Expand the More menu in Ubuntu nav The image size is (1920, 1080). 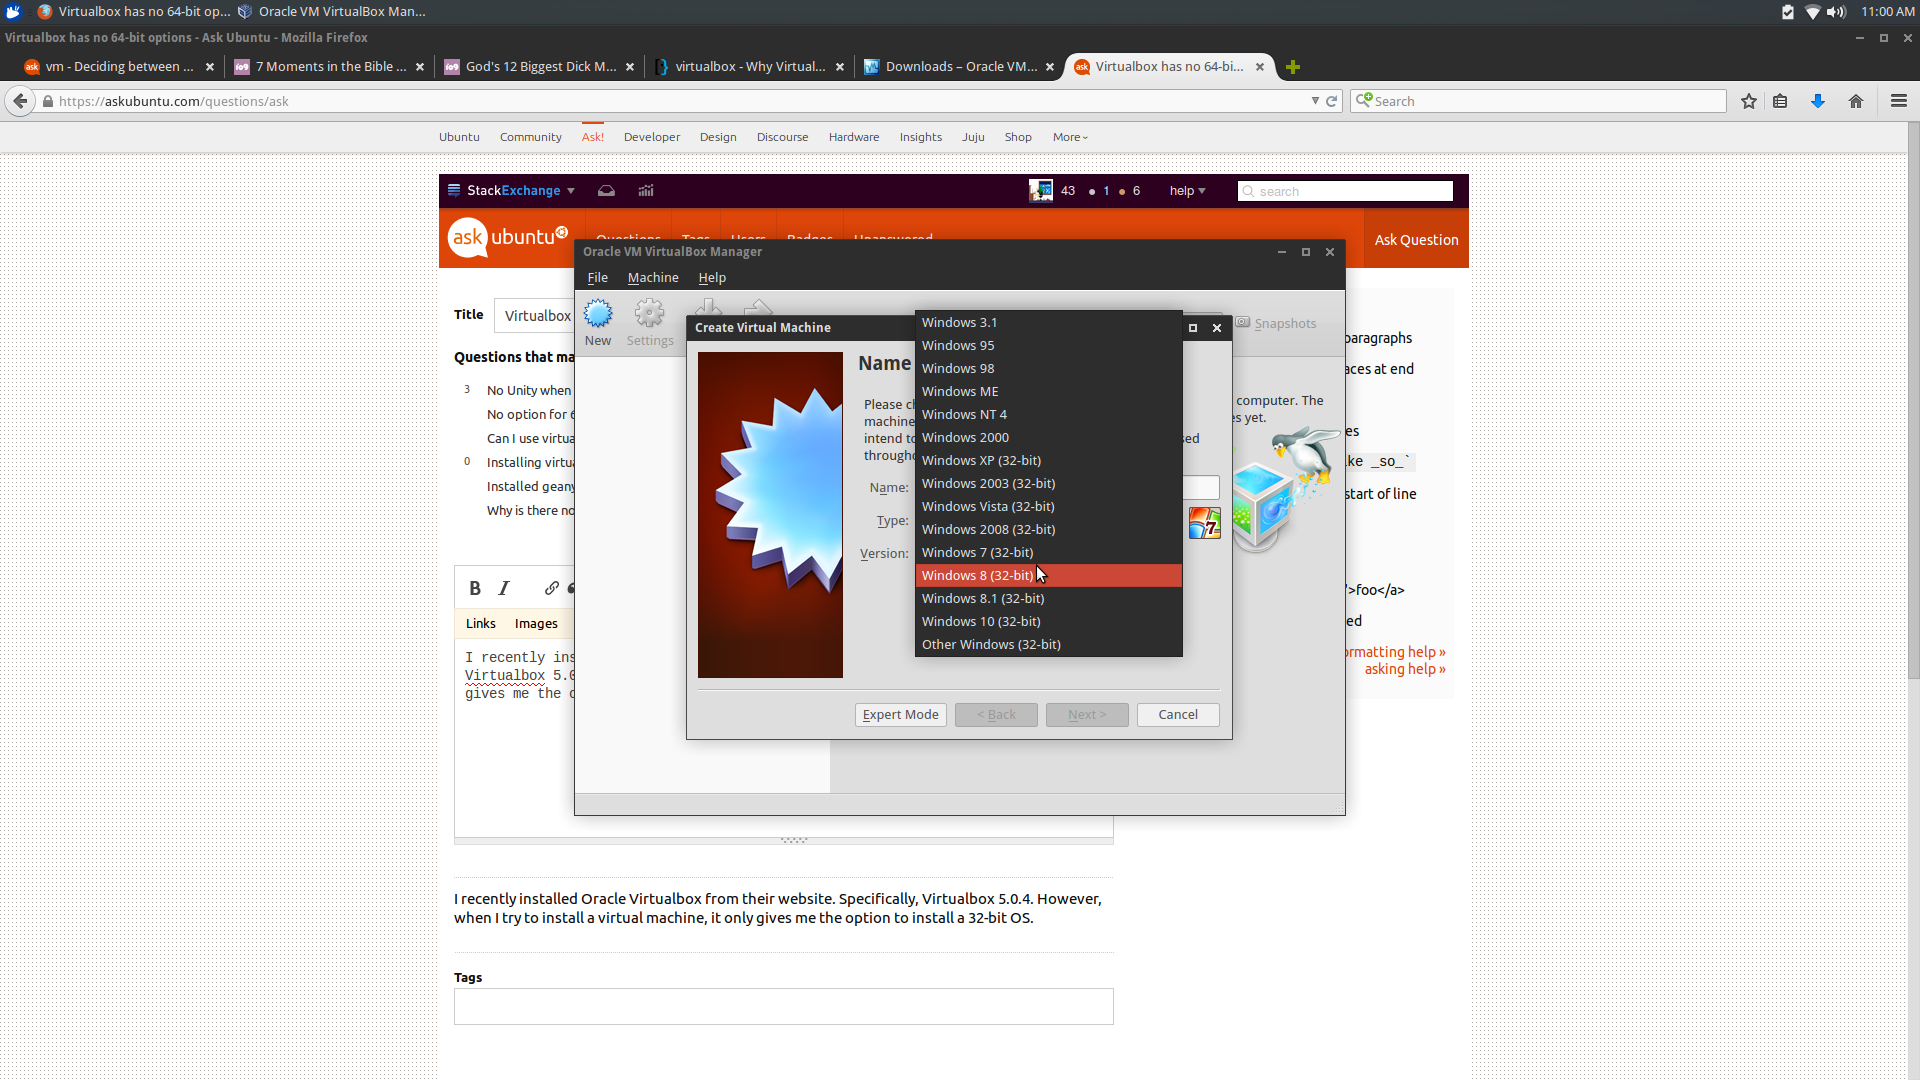click(1070, 137)
